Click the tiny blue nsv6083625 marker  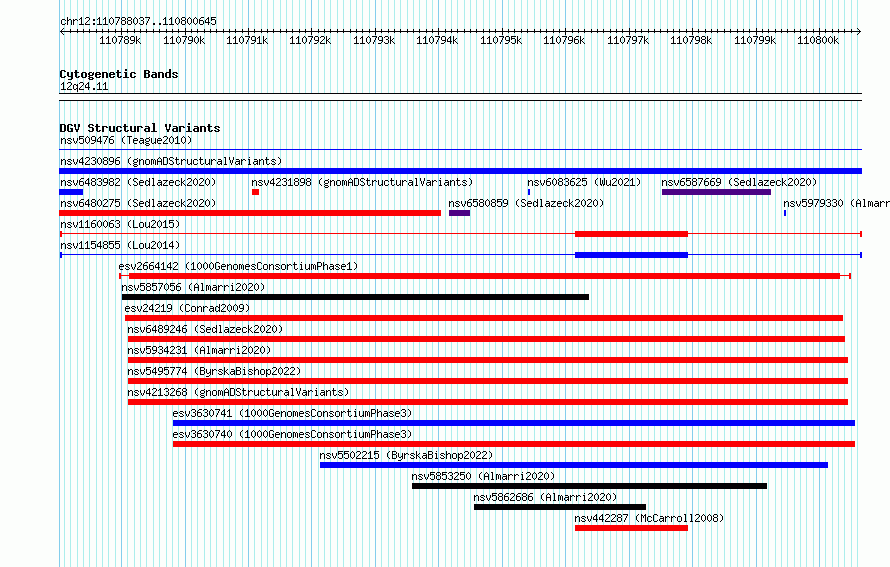[x=529, y=192]
